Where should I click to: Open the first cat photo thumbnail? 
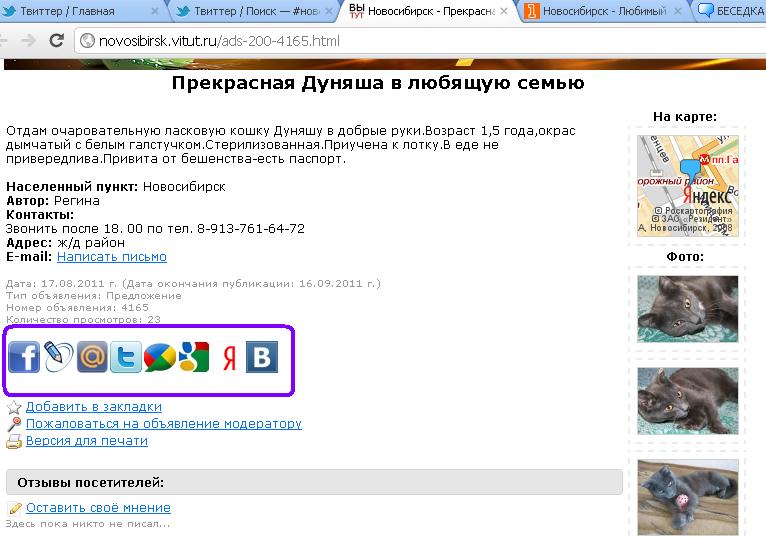click(x=687, y=309)
